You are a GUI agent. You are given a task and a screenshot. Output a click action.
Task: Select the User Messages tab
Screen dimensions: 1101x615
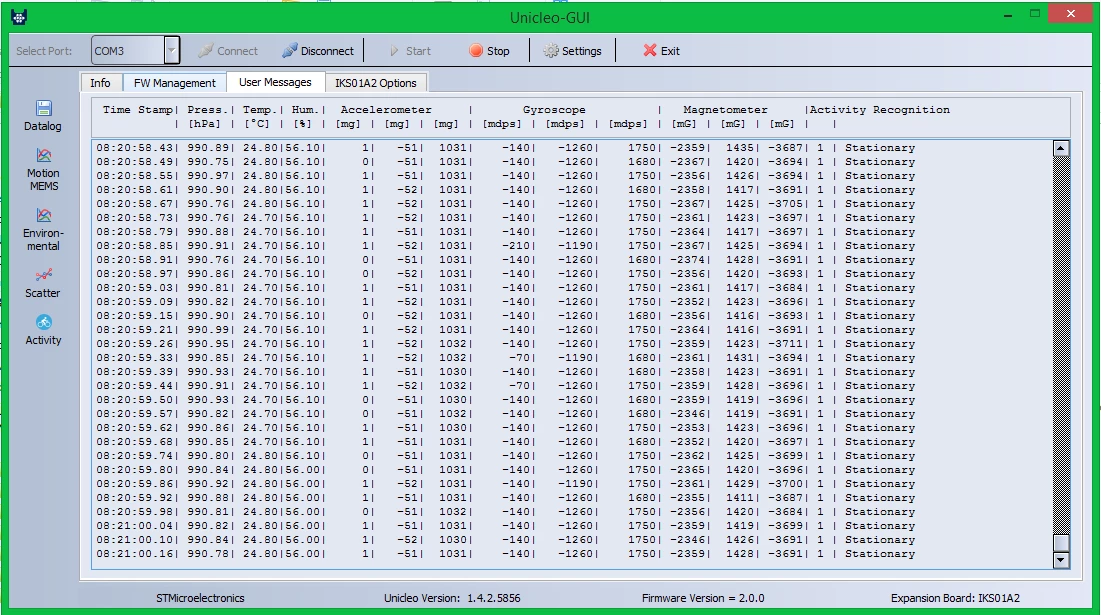click(275, 82)
